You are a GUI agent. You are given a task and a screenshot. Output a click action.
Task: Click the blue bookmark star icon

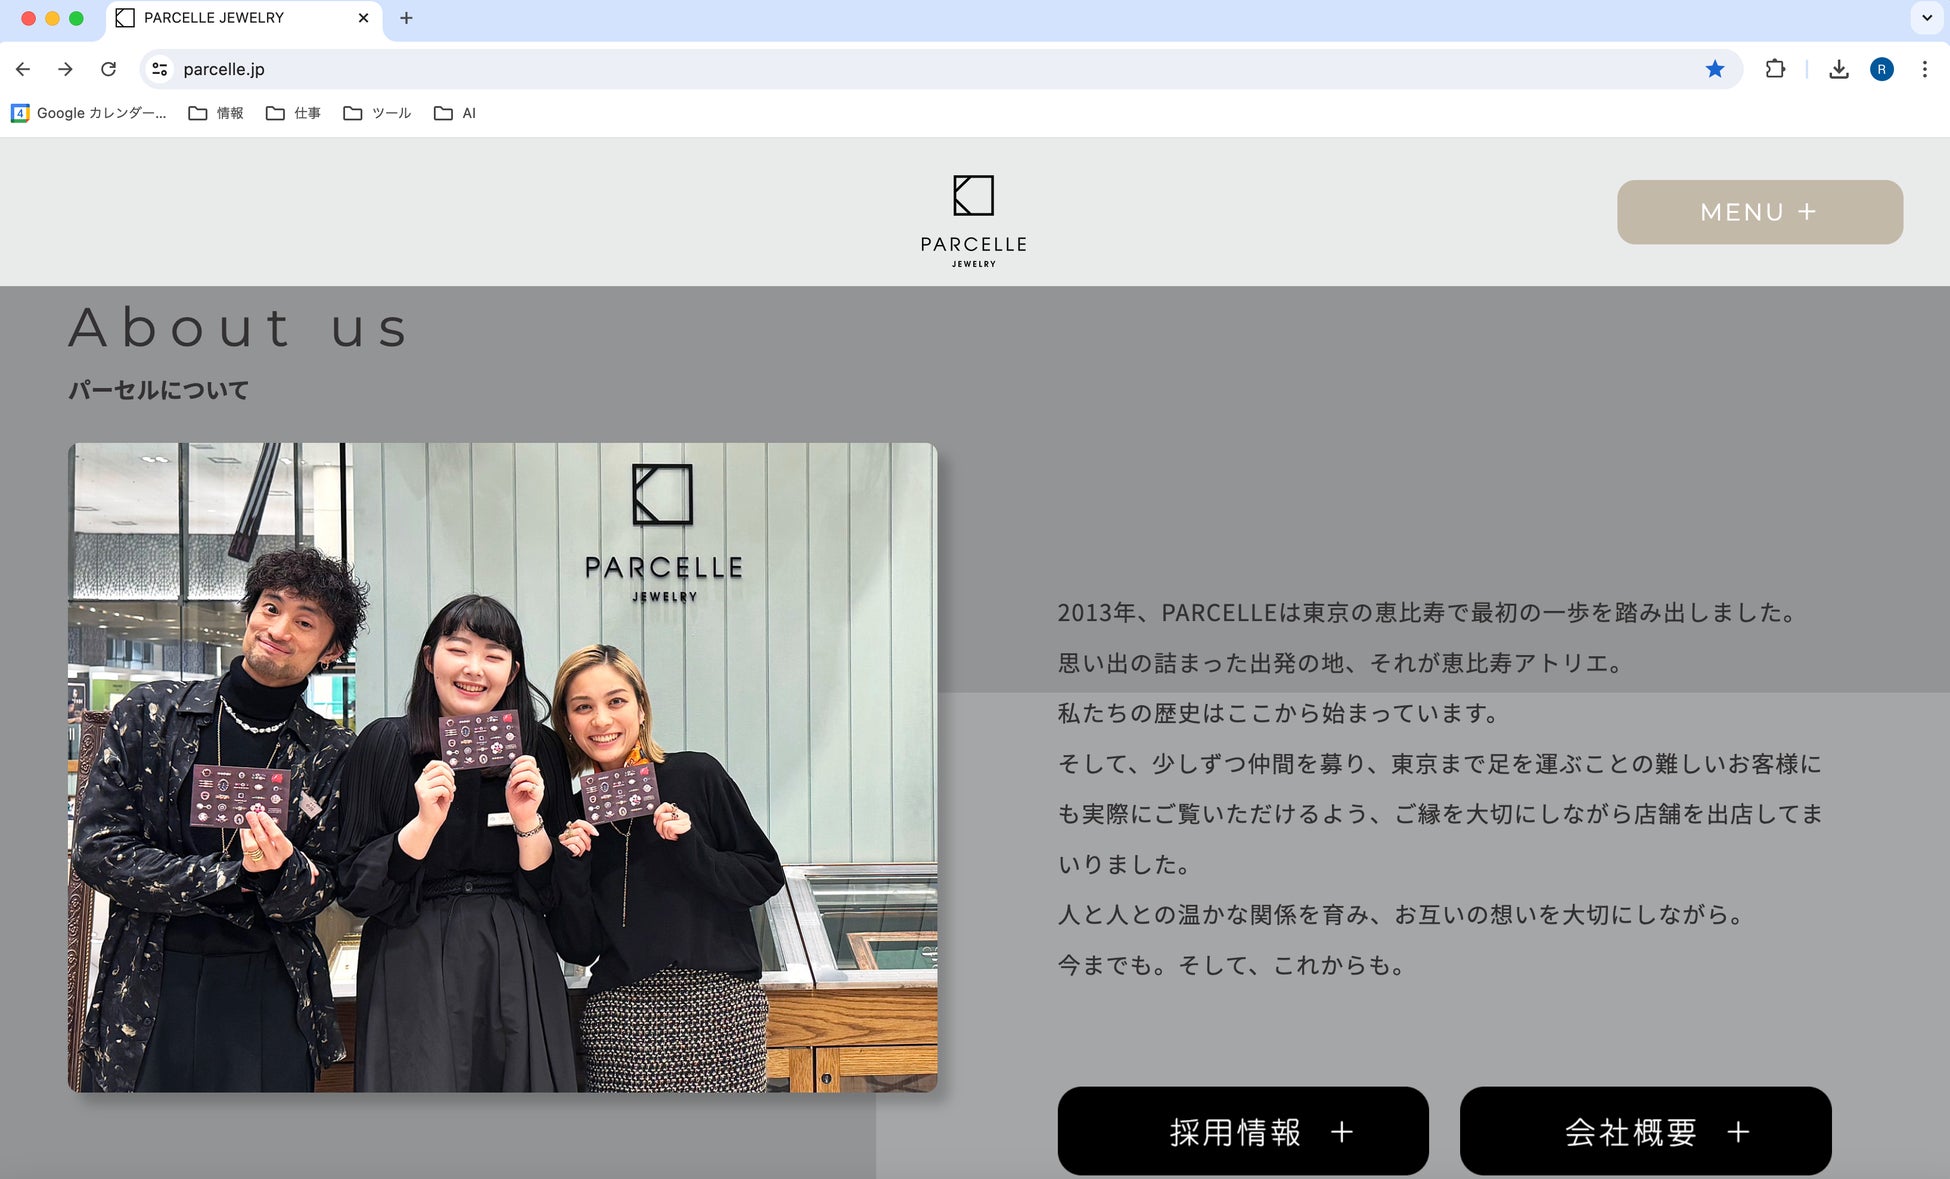point(1715,69)
